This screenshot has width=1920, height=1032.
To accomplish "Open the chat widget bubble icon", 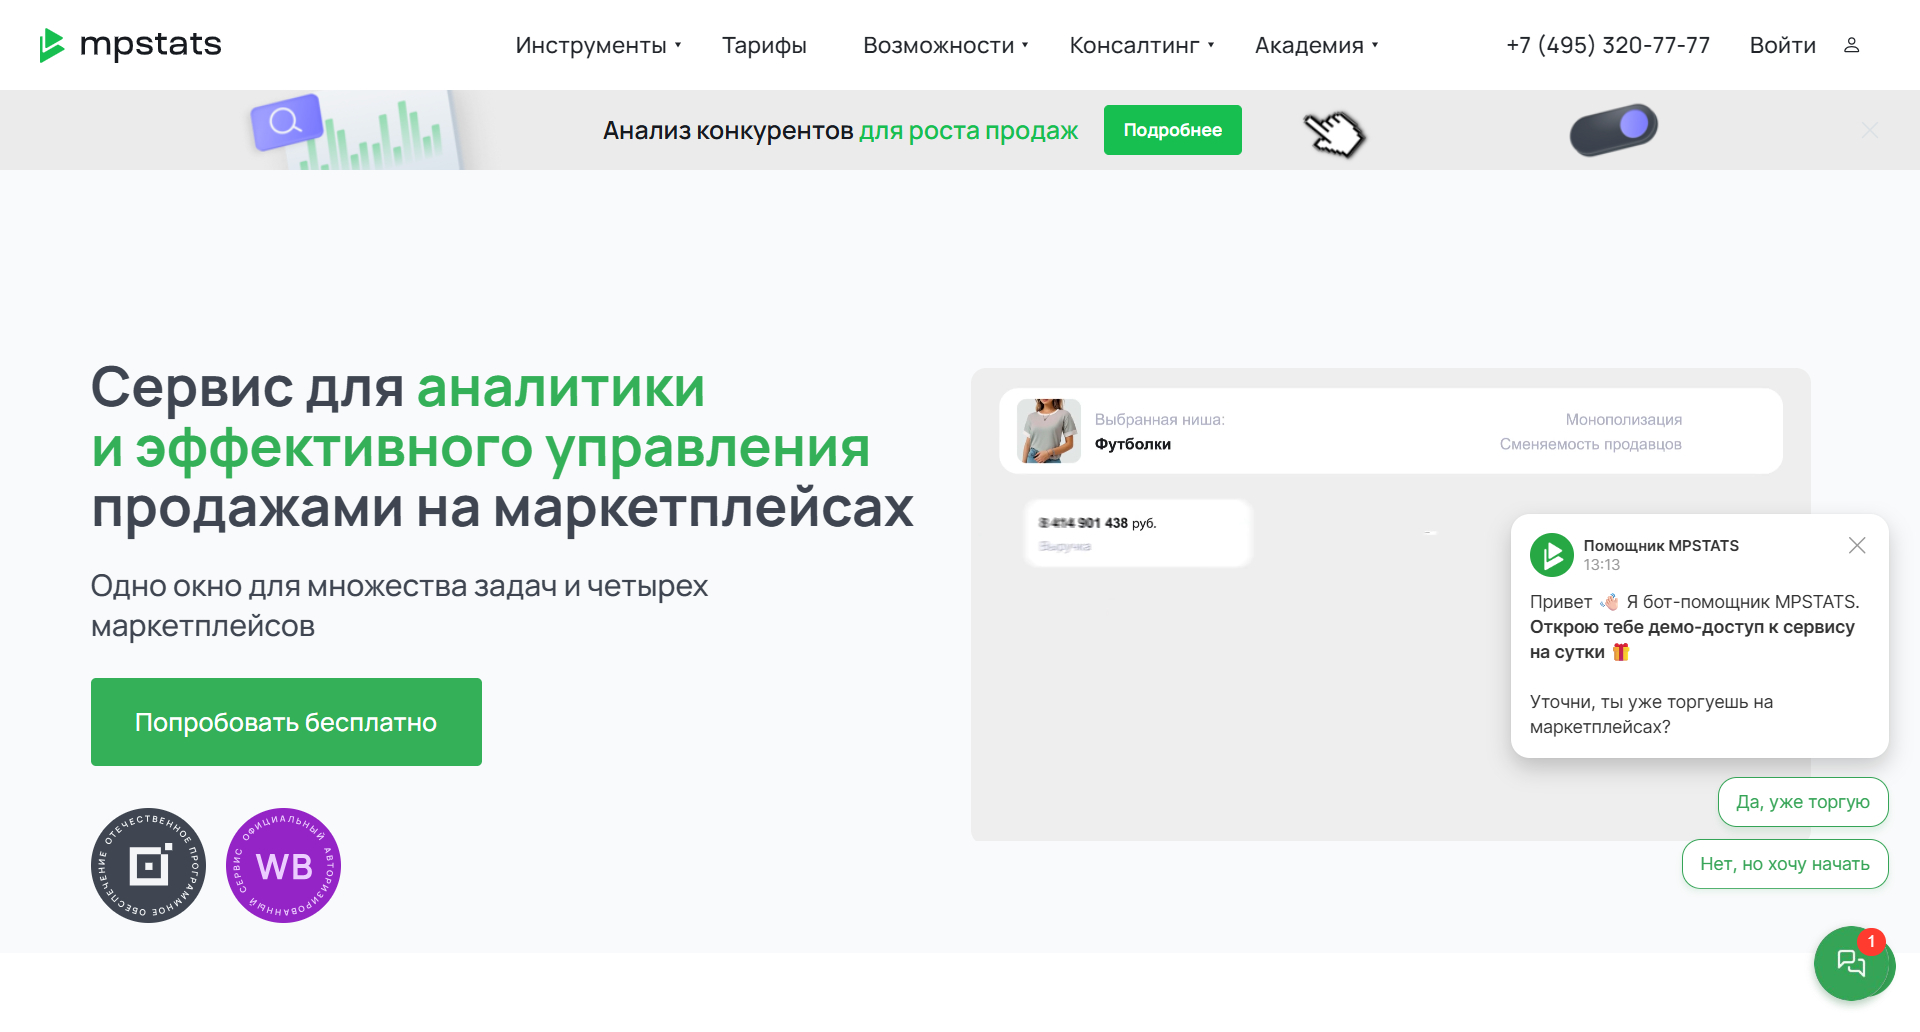I will tap(1852, 963).
